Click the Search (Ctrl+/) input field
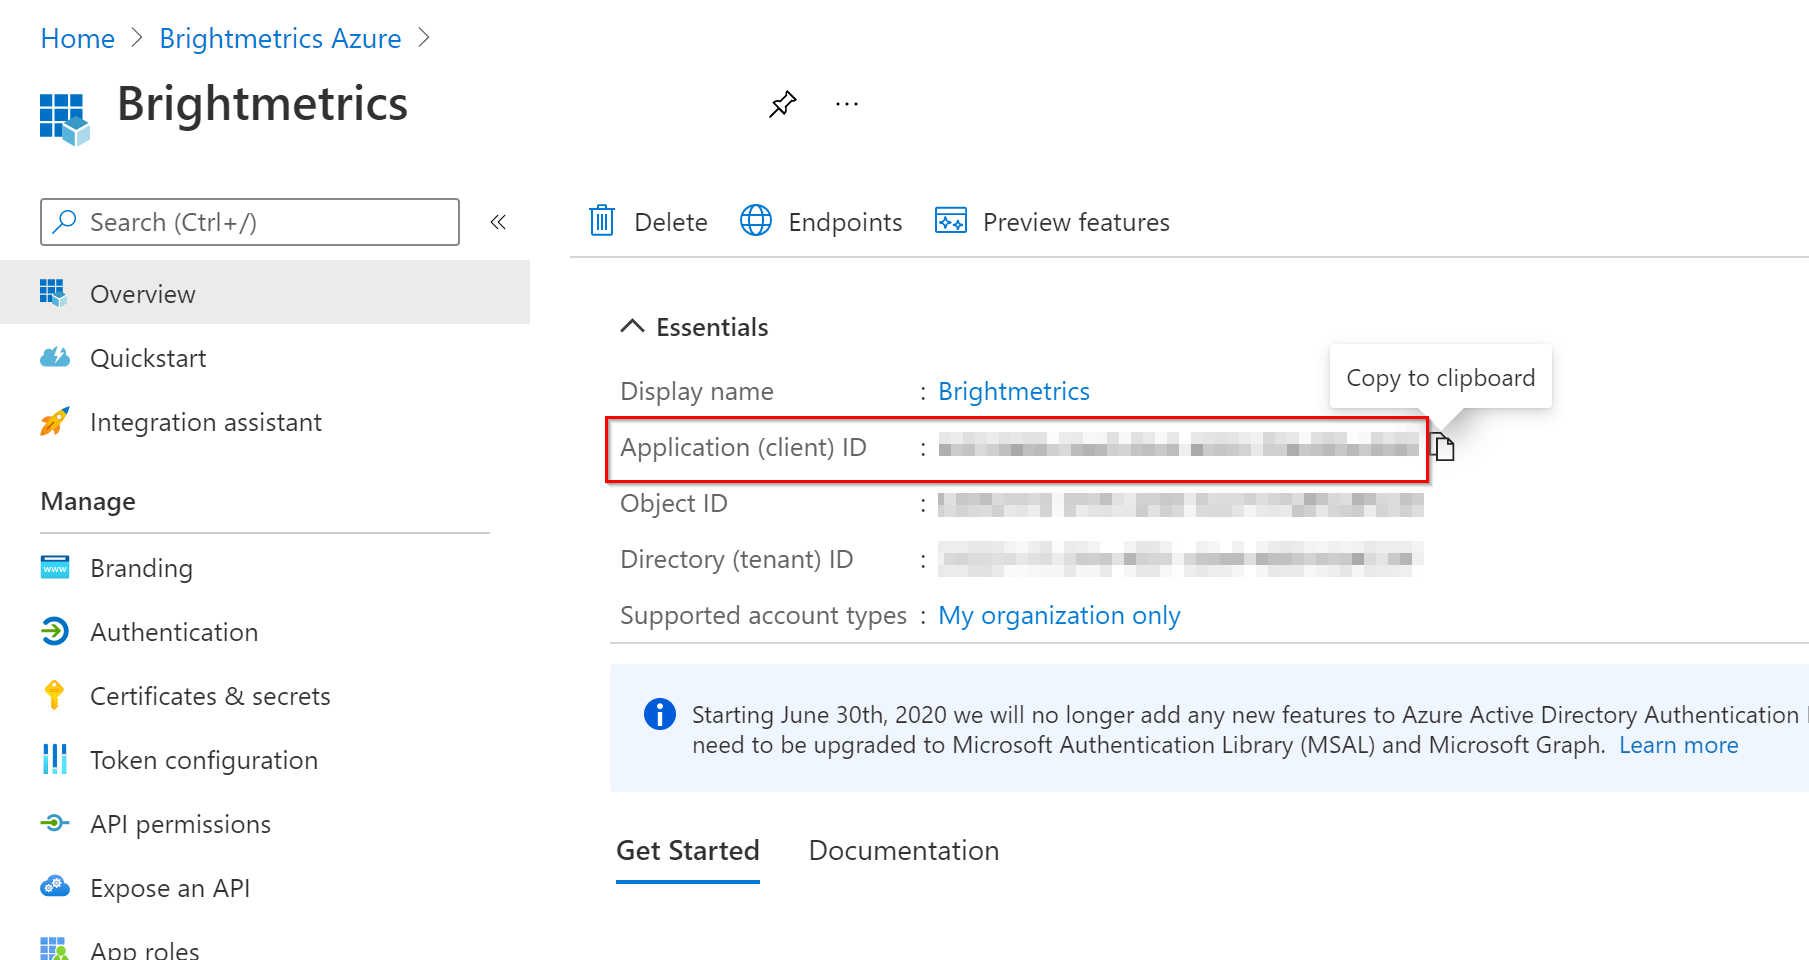The width and height of the screenshot is (1809, 960). pos(250,222)
